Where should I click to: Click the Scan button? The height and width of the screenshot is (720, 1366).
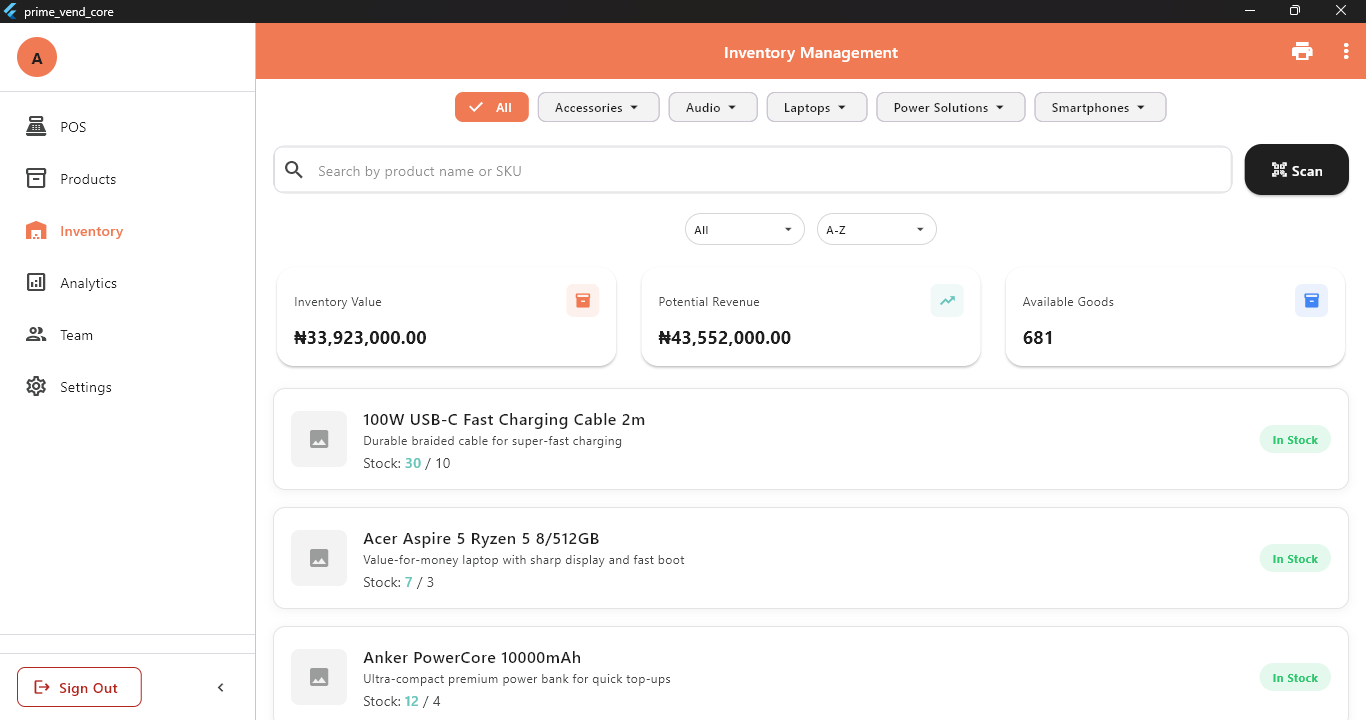[x=1296, y=170]
